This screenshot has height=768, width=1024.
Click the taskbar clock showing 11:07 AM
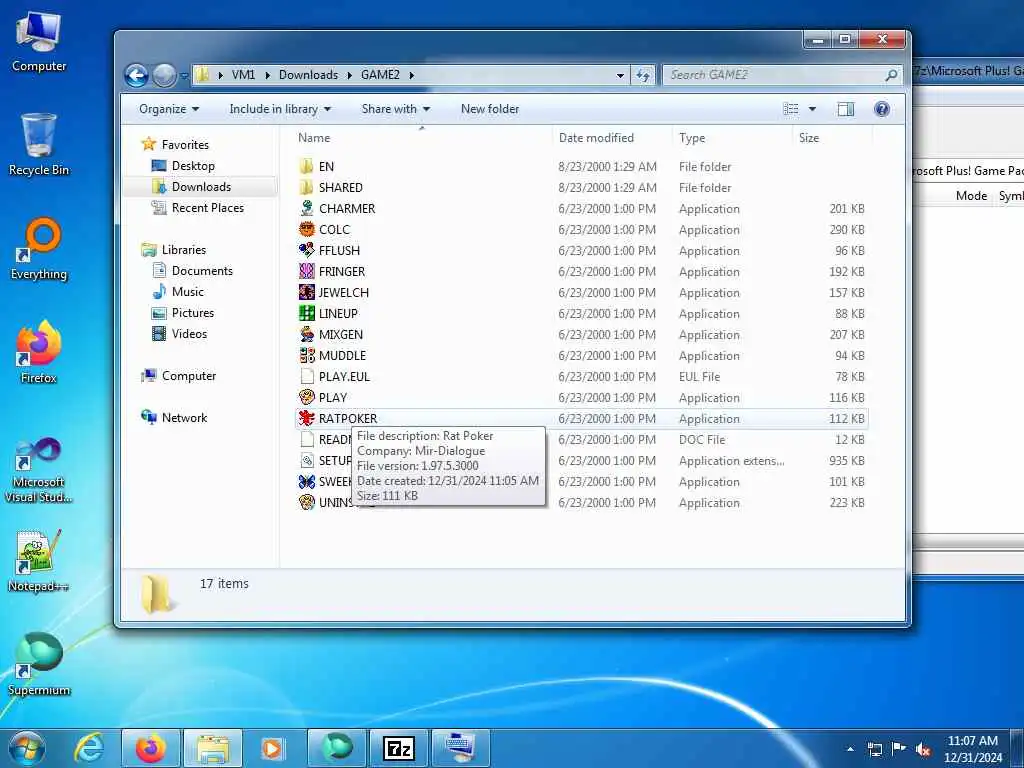(x=972, y=749)
